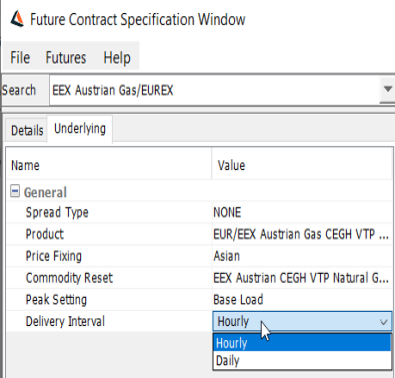The width and height of the screenshot is (395, 378).
Task: Select Daily from the dropdown list
Action: click(302, 360)
